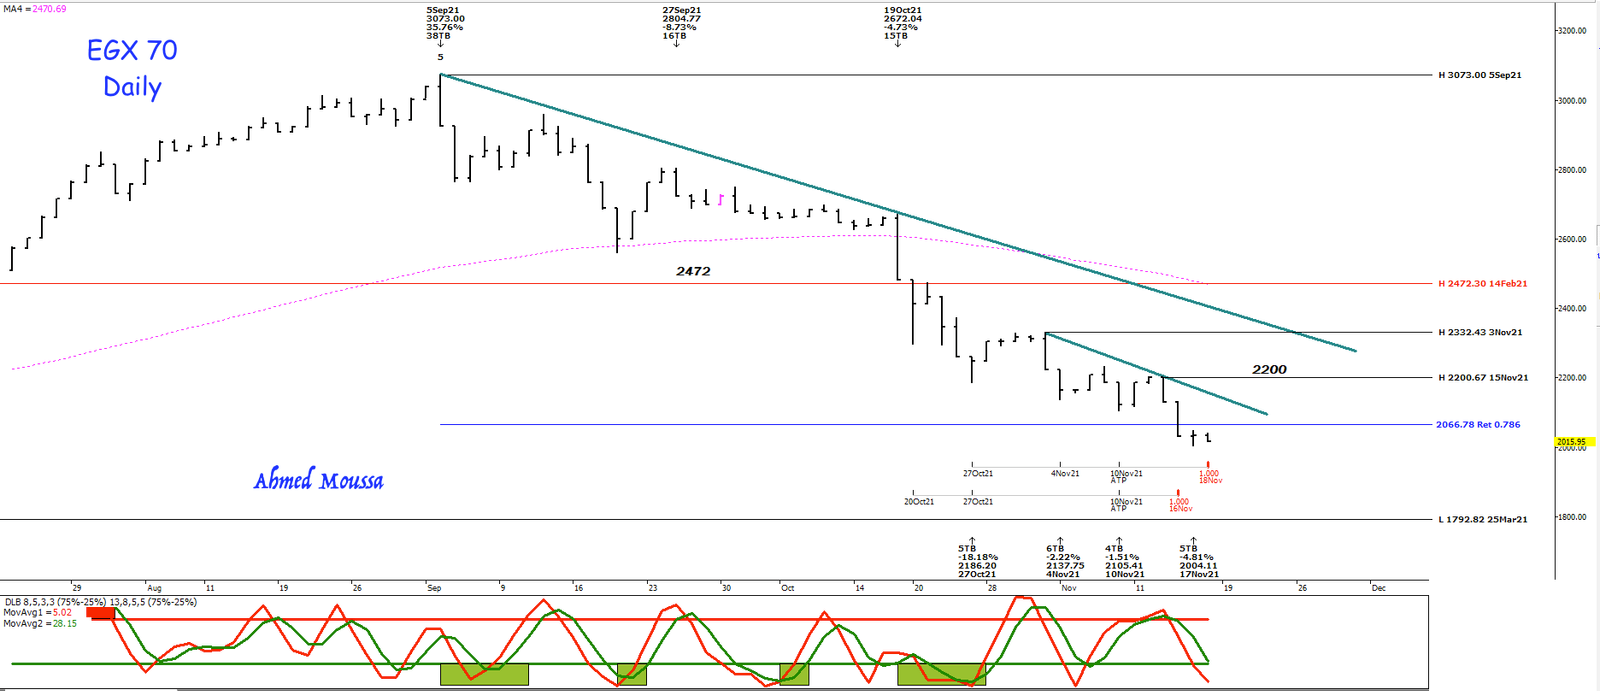Viewport: 1600px width, 691px height.
Task: Select the red 18Nov cycle marker
Action: click(1210, 477)
